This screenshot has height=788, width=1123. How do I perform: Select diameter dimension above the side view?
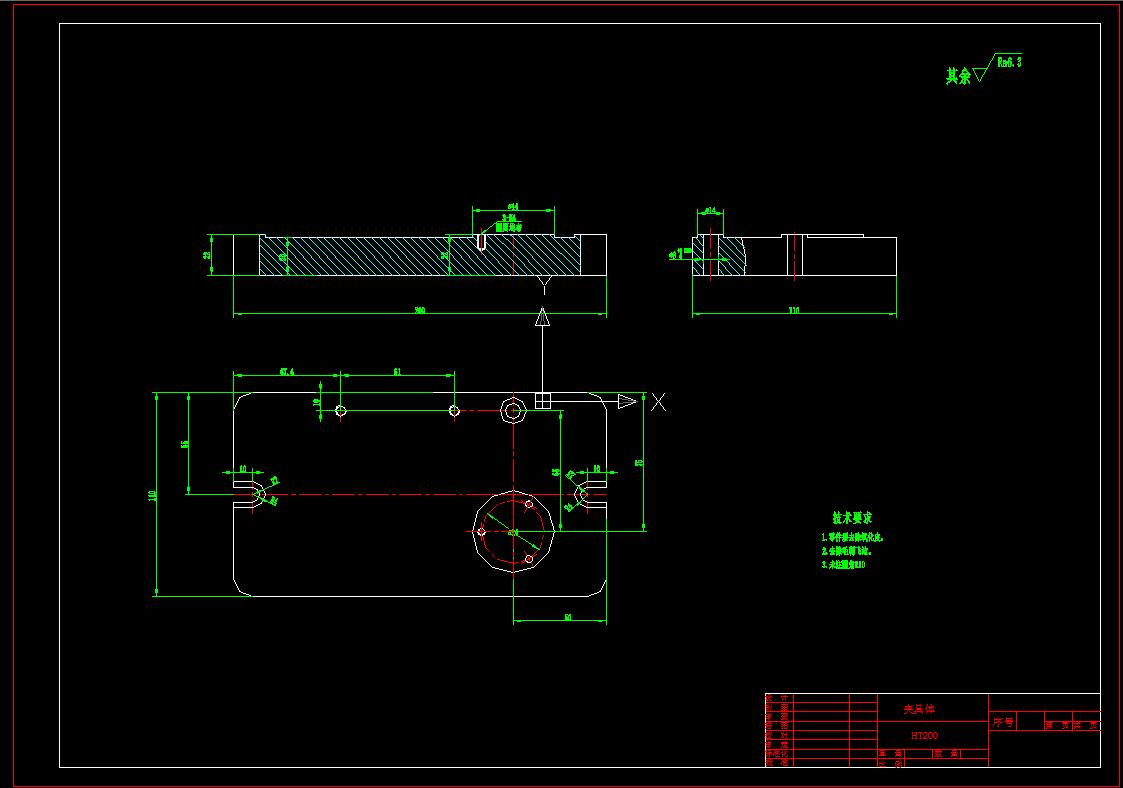click(710, 211)
